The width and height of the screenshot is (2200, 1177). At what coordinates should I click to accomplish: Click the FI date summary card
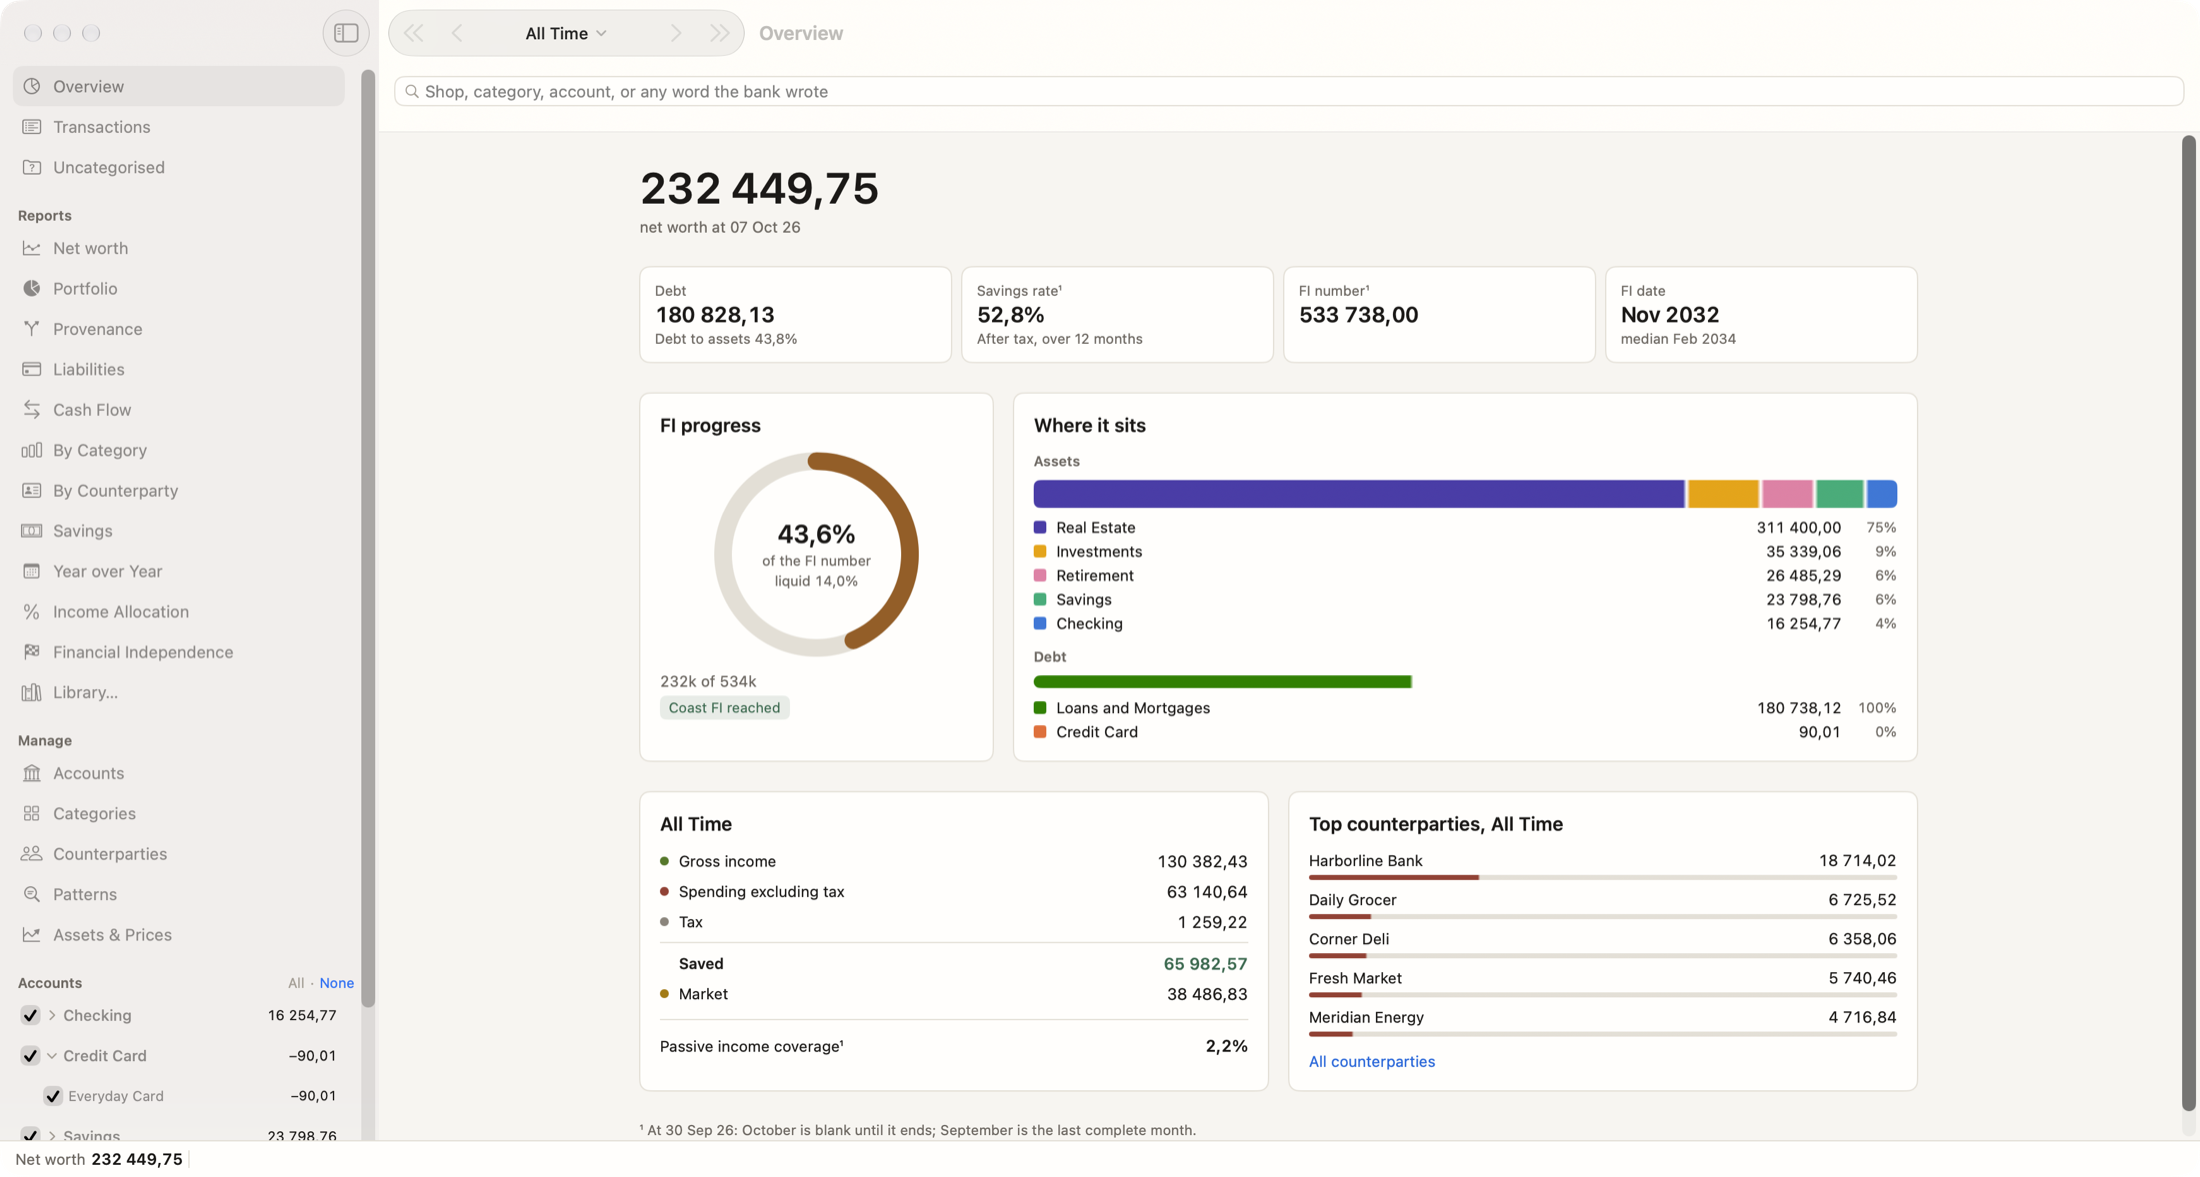tap(1761, 314)
